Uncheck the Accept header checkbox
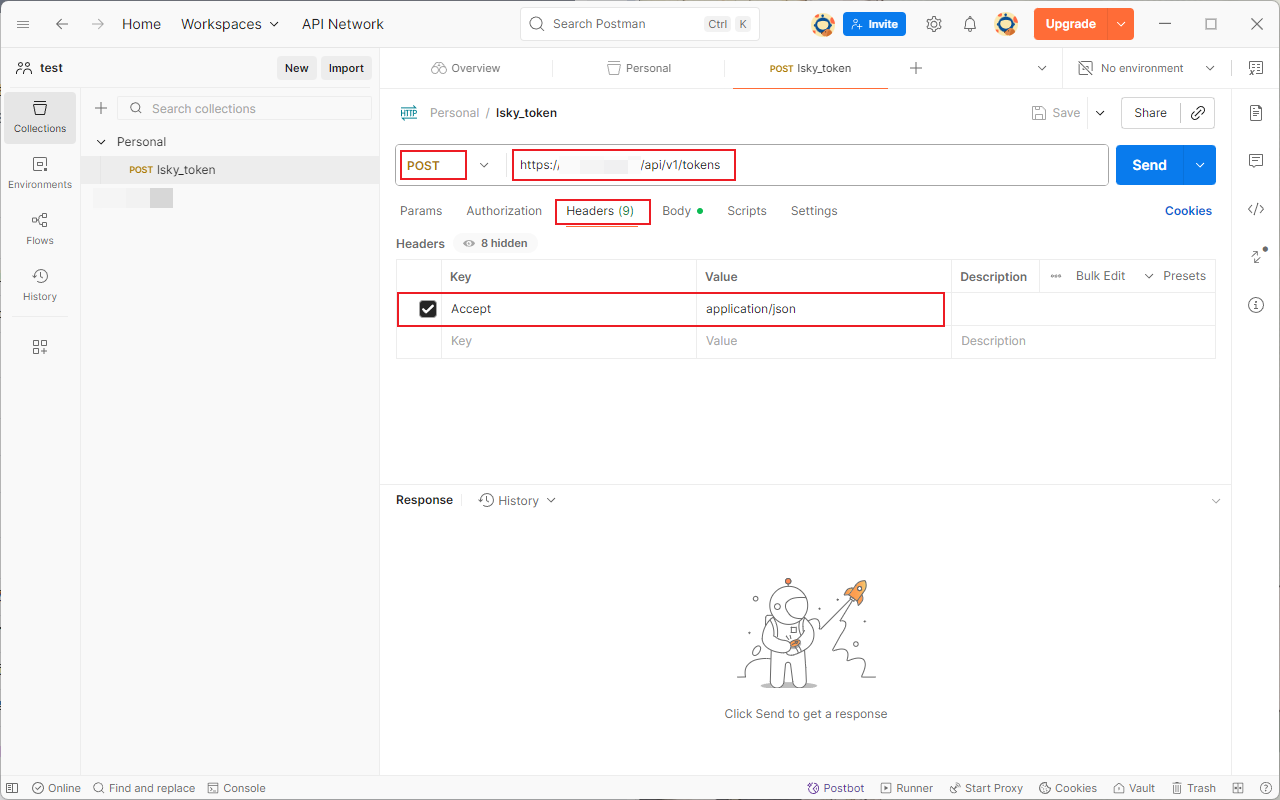Image resolution: width=1280 pixels, height=800 pixels. point(428,309)
